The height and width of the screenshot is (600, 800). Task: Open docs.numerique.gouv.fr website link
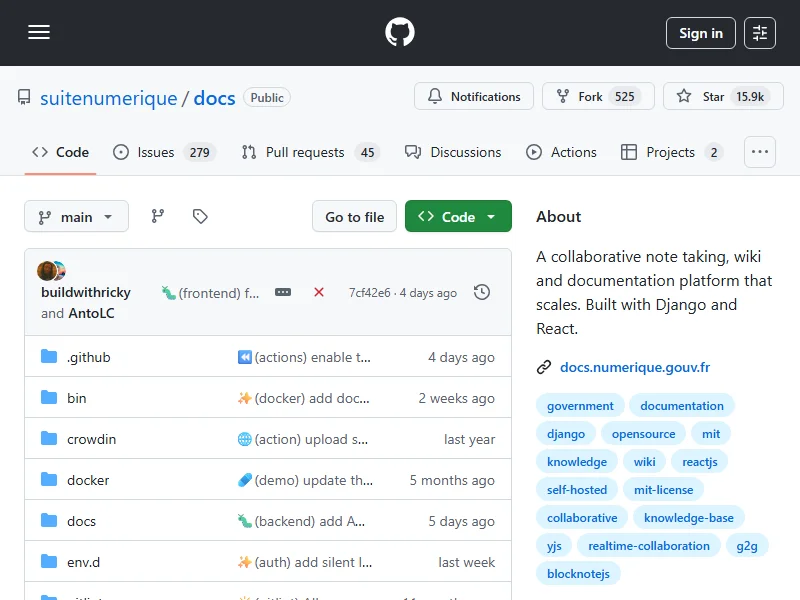(634, 367)
